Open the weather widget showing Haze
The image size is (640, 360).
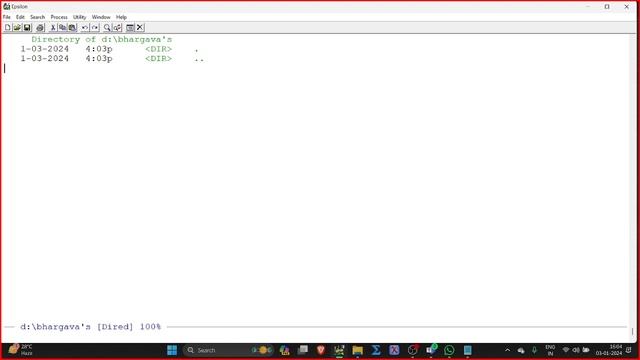[x=20, y=350]
